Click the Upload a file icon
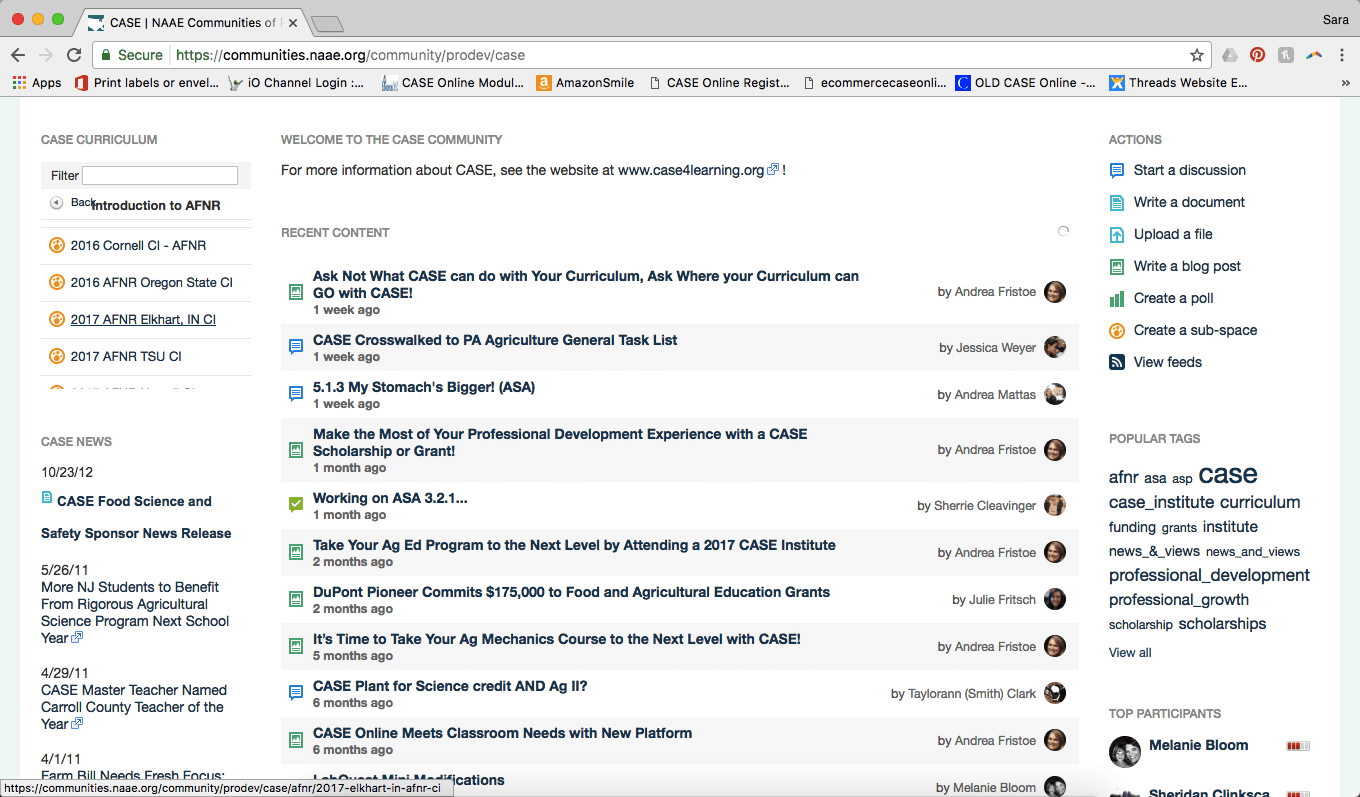1360x797 pixels. pos(1117,235)
